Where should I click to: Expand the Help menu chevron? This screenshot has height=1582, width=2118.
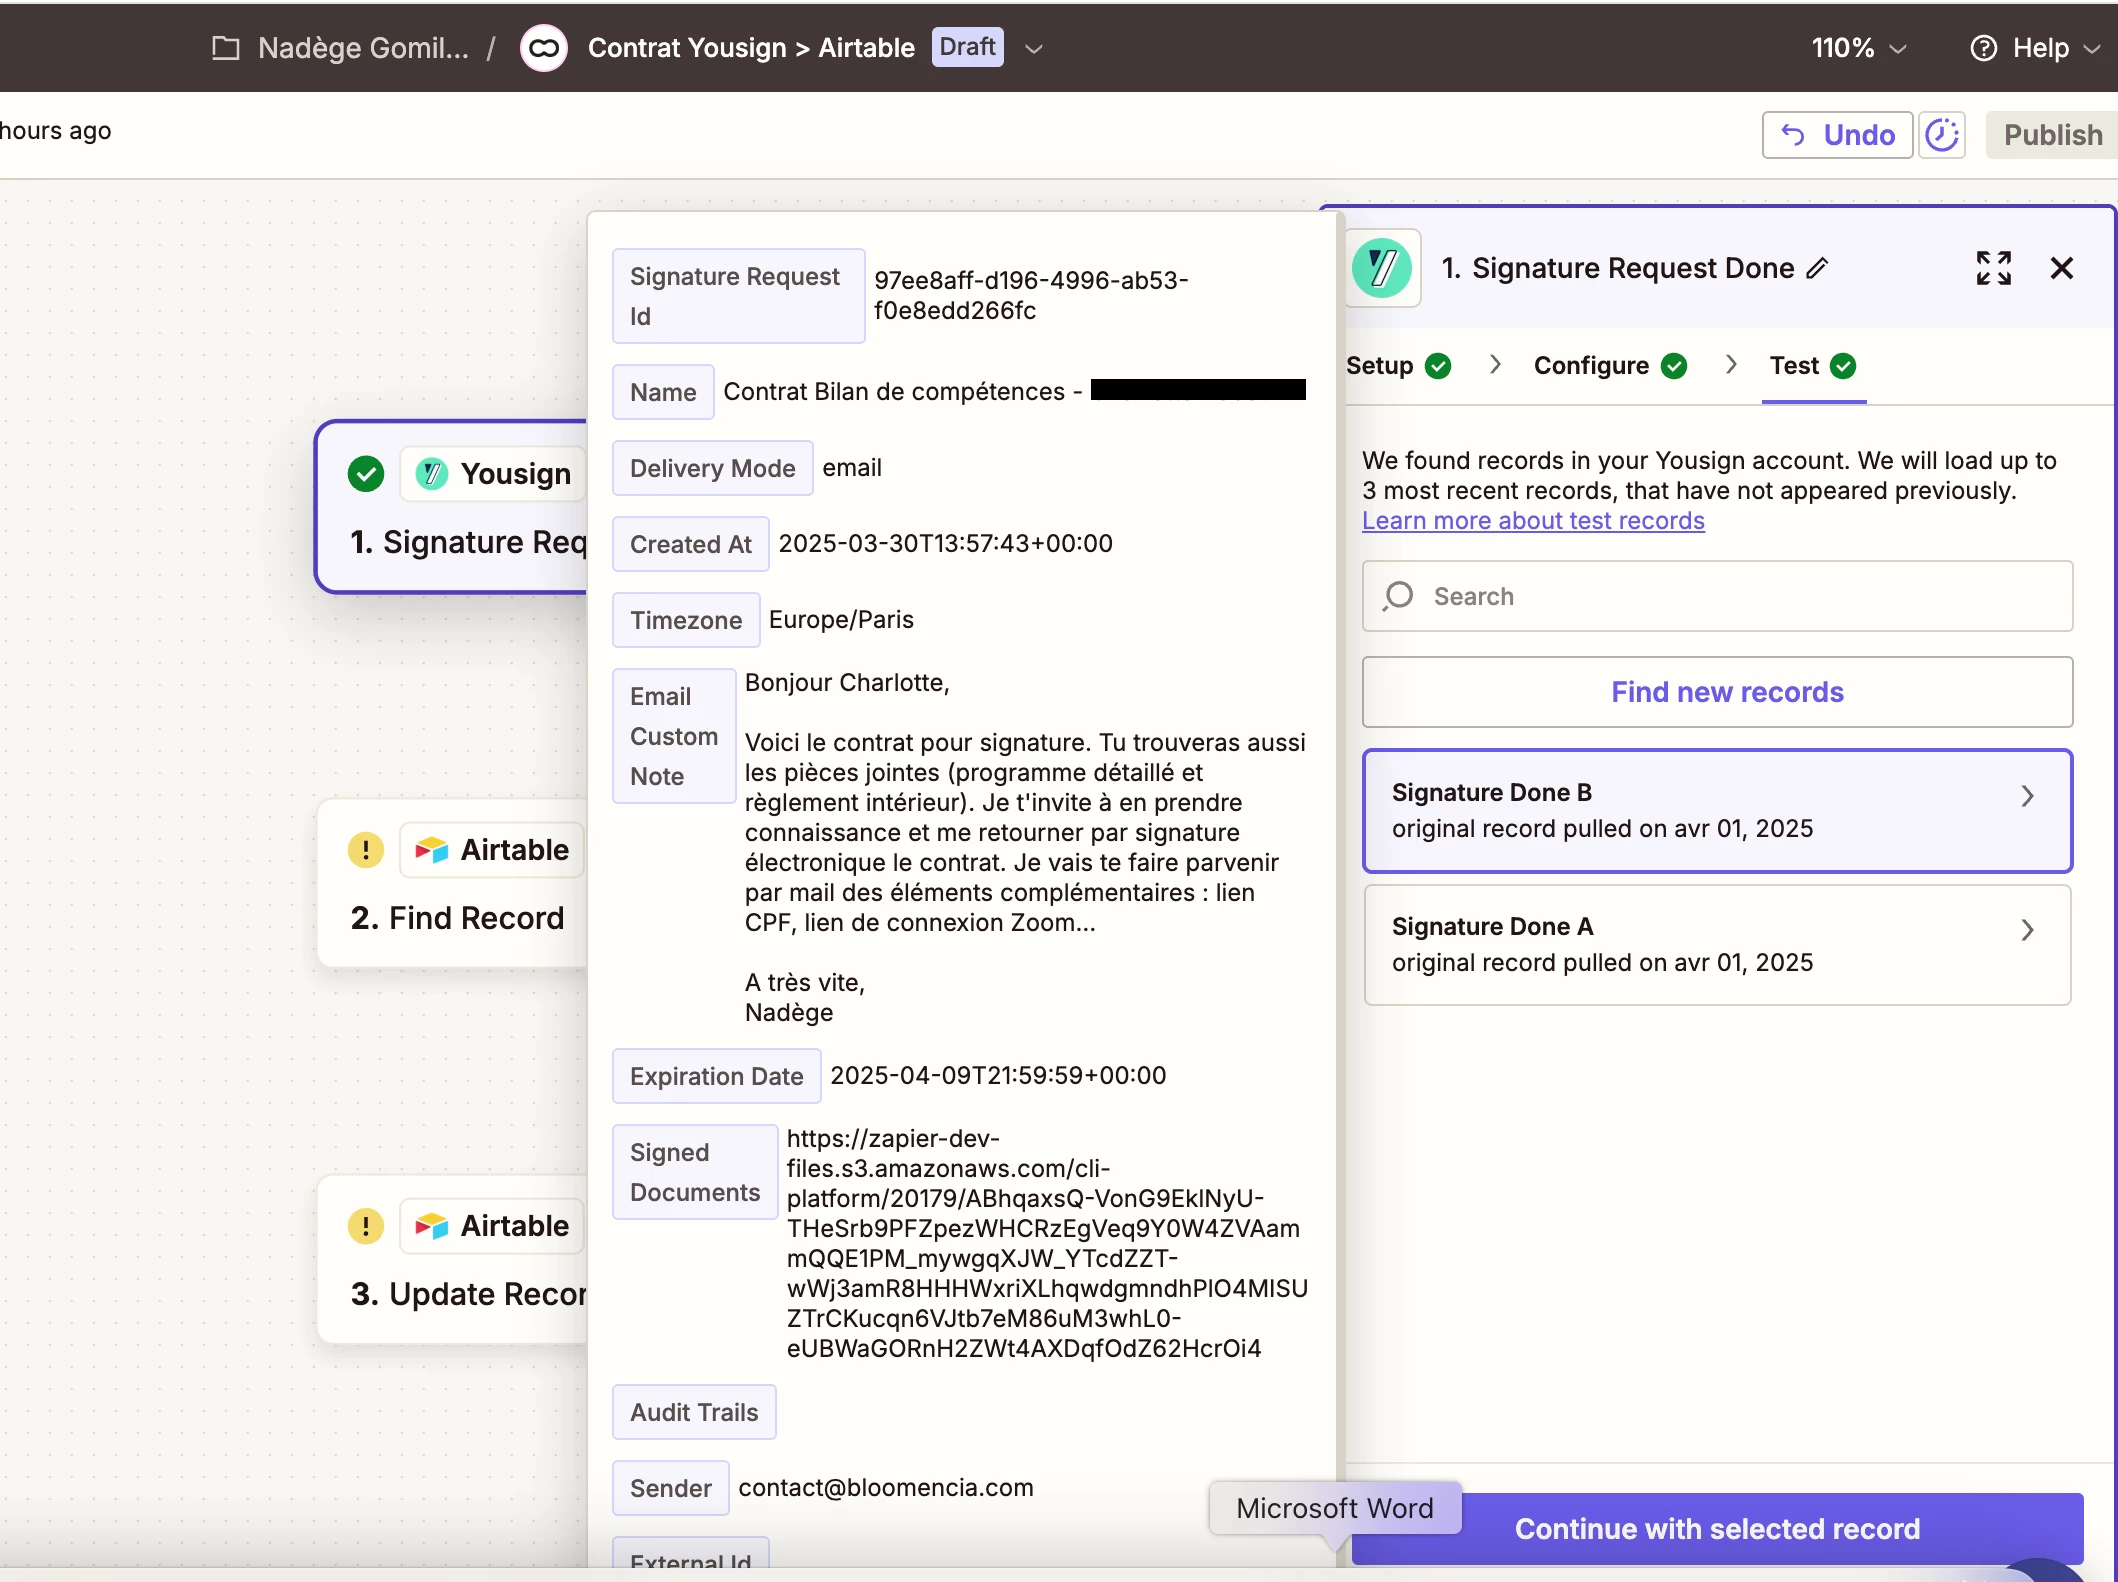[2092, 49]
